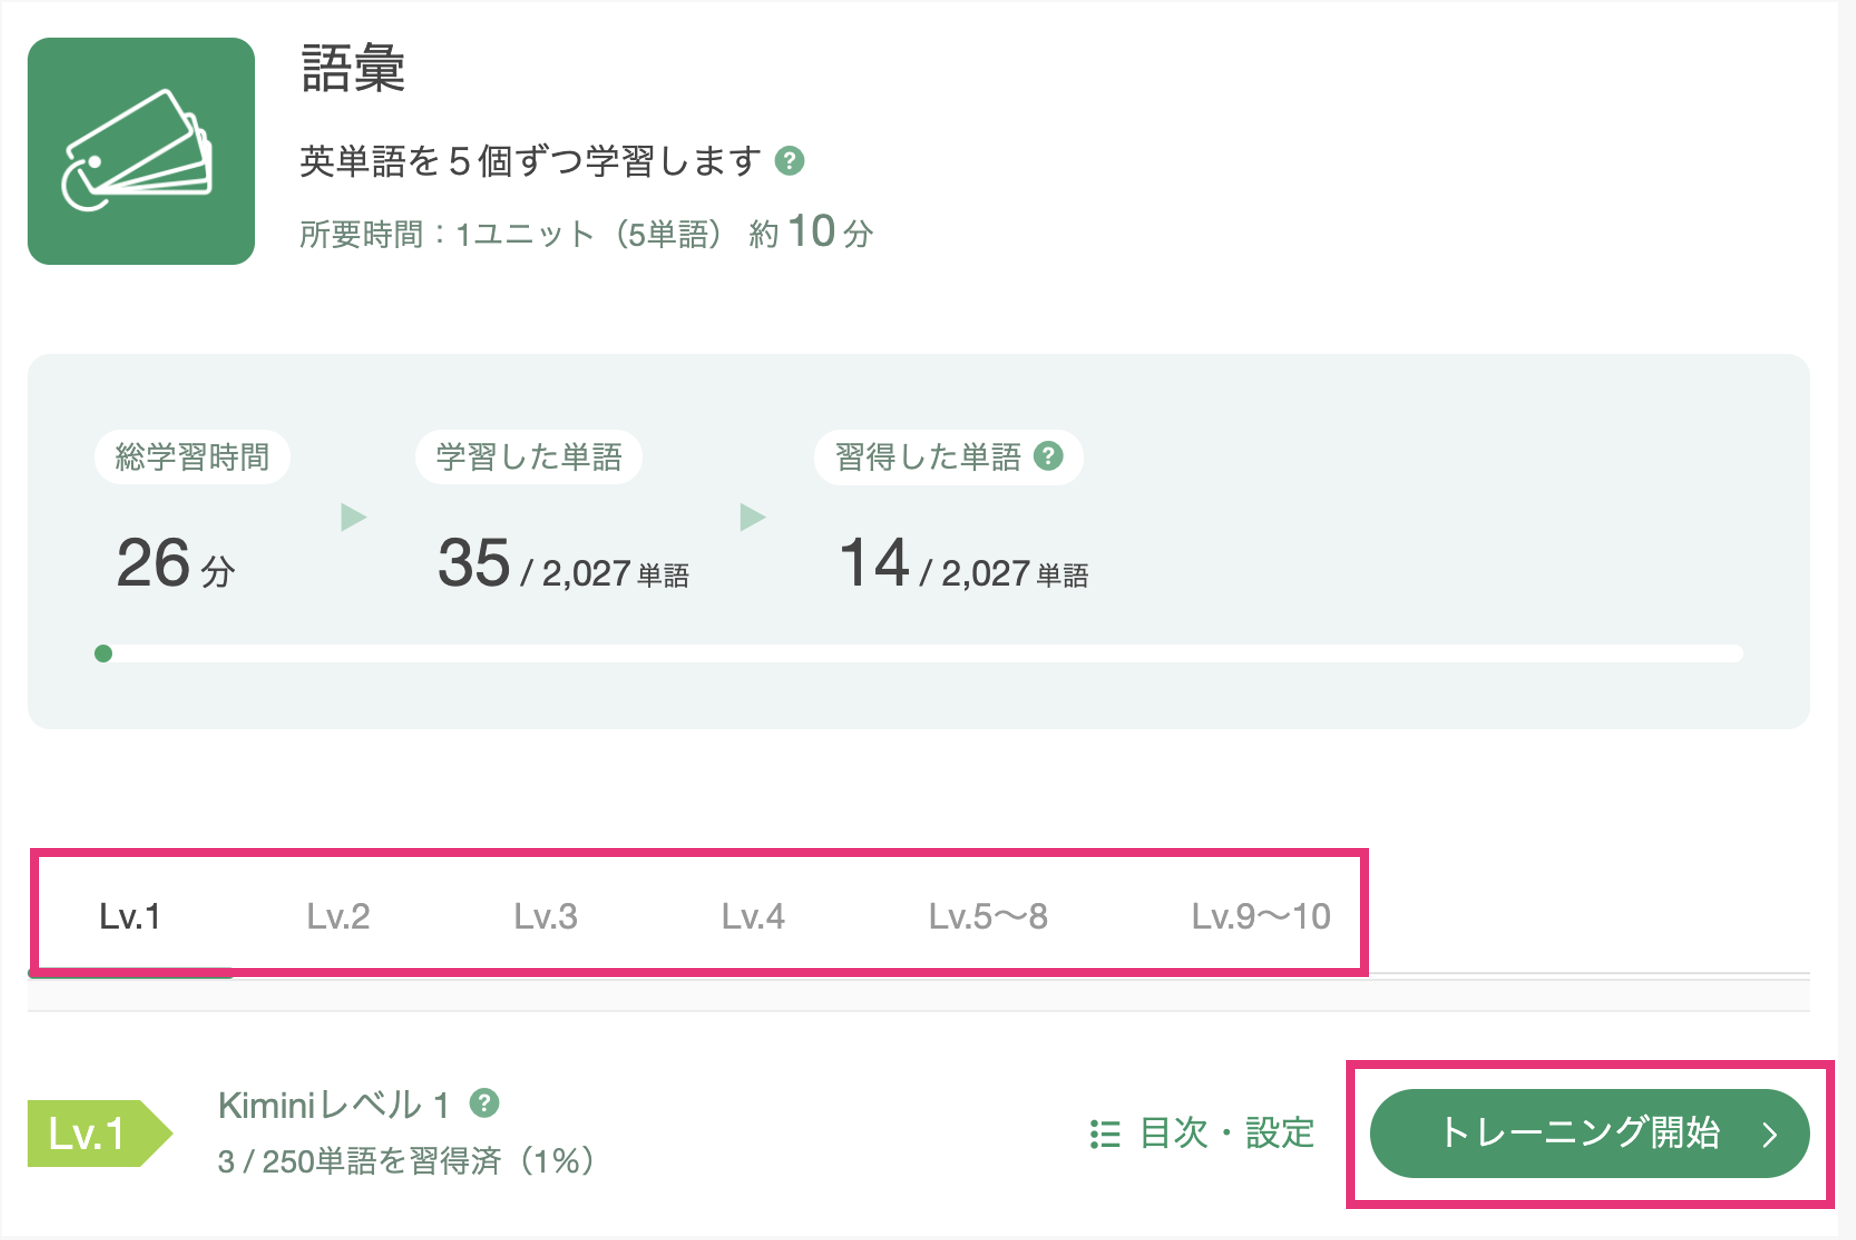Switch to the Lv.2 tab
Viewport: 1856px width, 1240px height.
[x=338, y=916]
